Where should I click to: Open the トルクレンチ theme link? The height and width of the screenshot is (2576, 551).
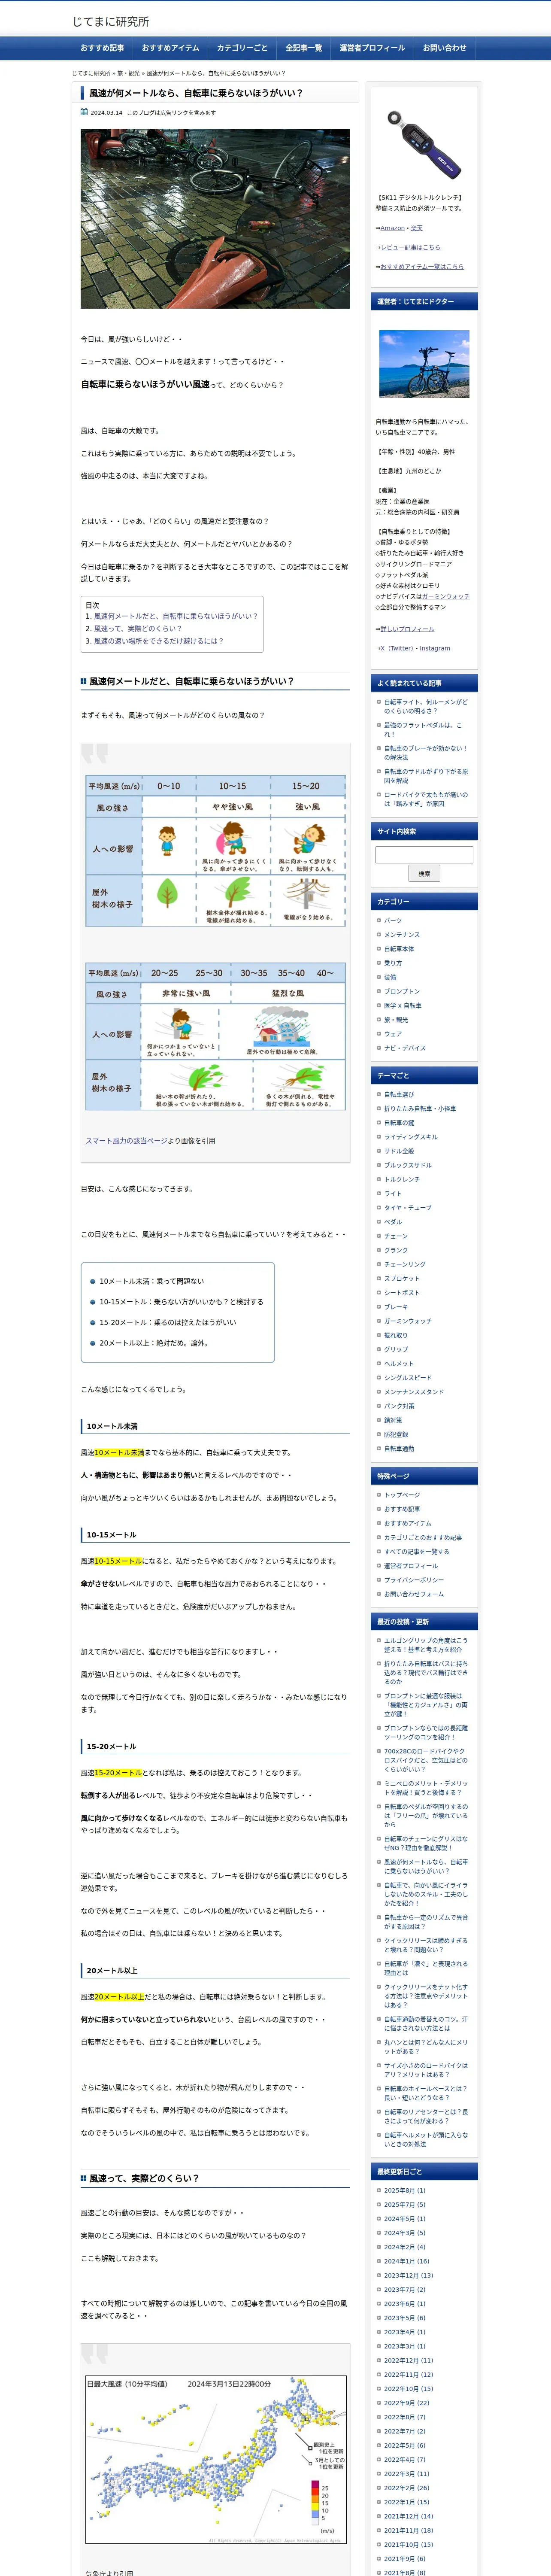tap(402, 1179)
